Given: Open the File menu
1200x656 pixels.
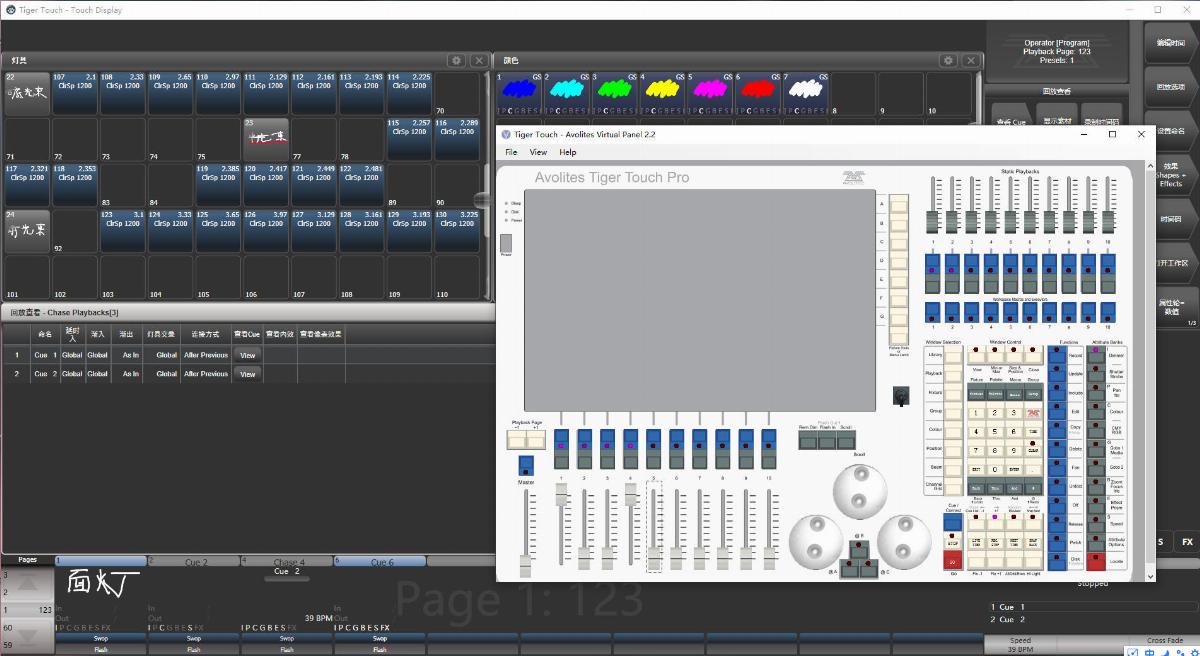Looking at the screenshot, I should coord(511,152).
